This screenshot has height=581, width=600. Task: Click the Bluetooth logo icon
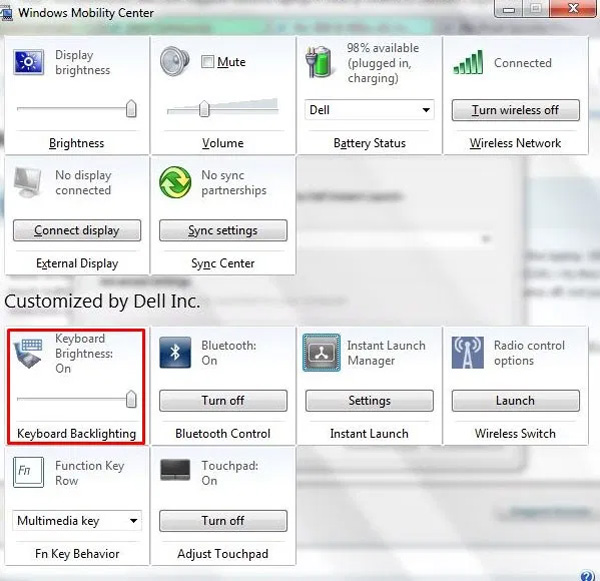175,353
